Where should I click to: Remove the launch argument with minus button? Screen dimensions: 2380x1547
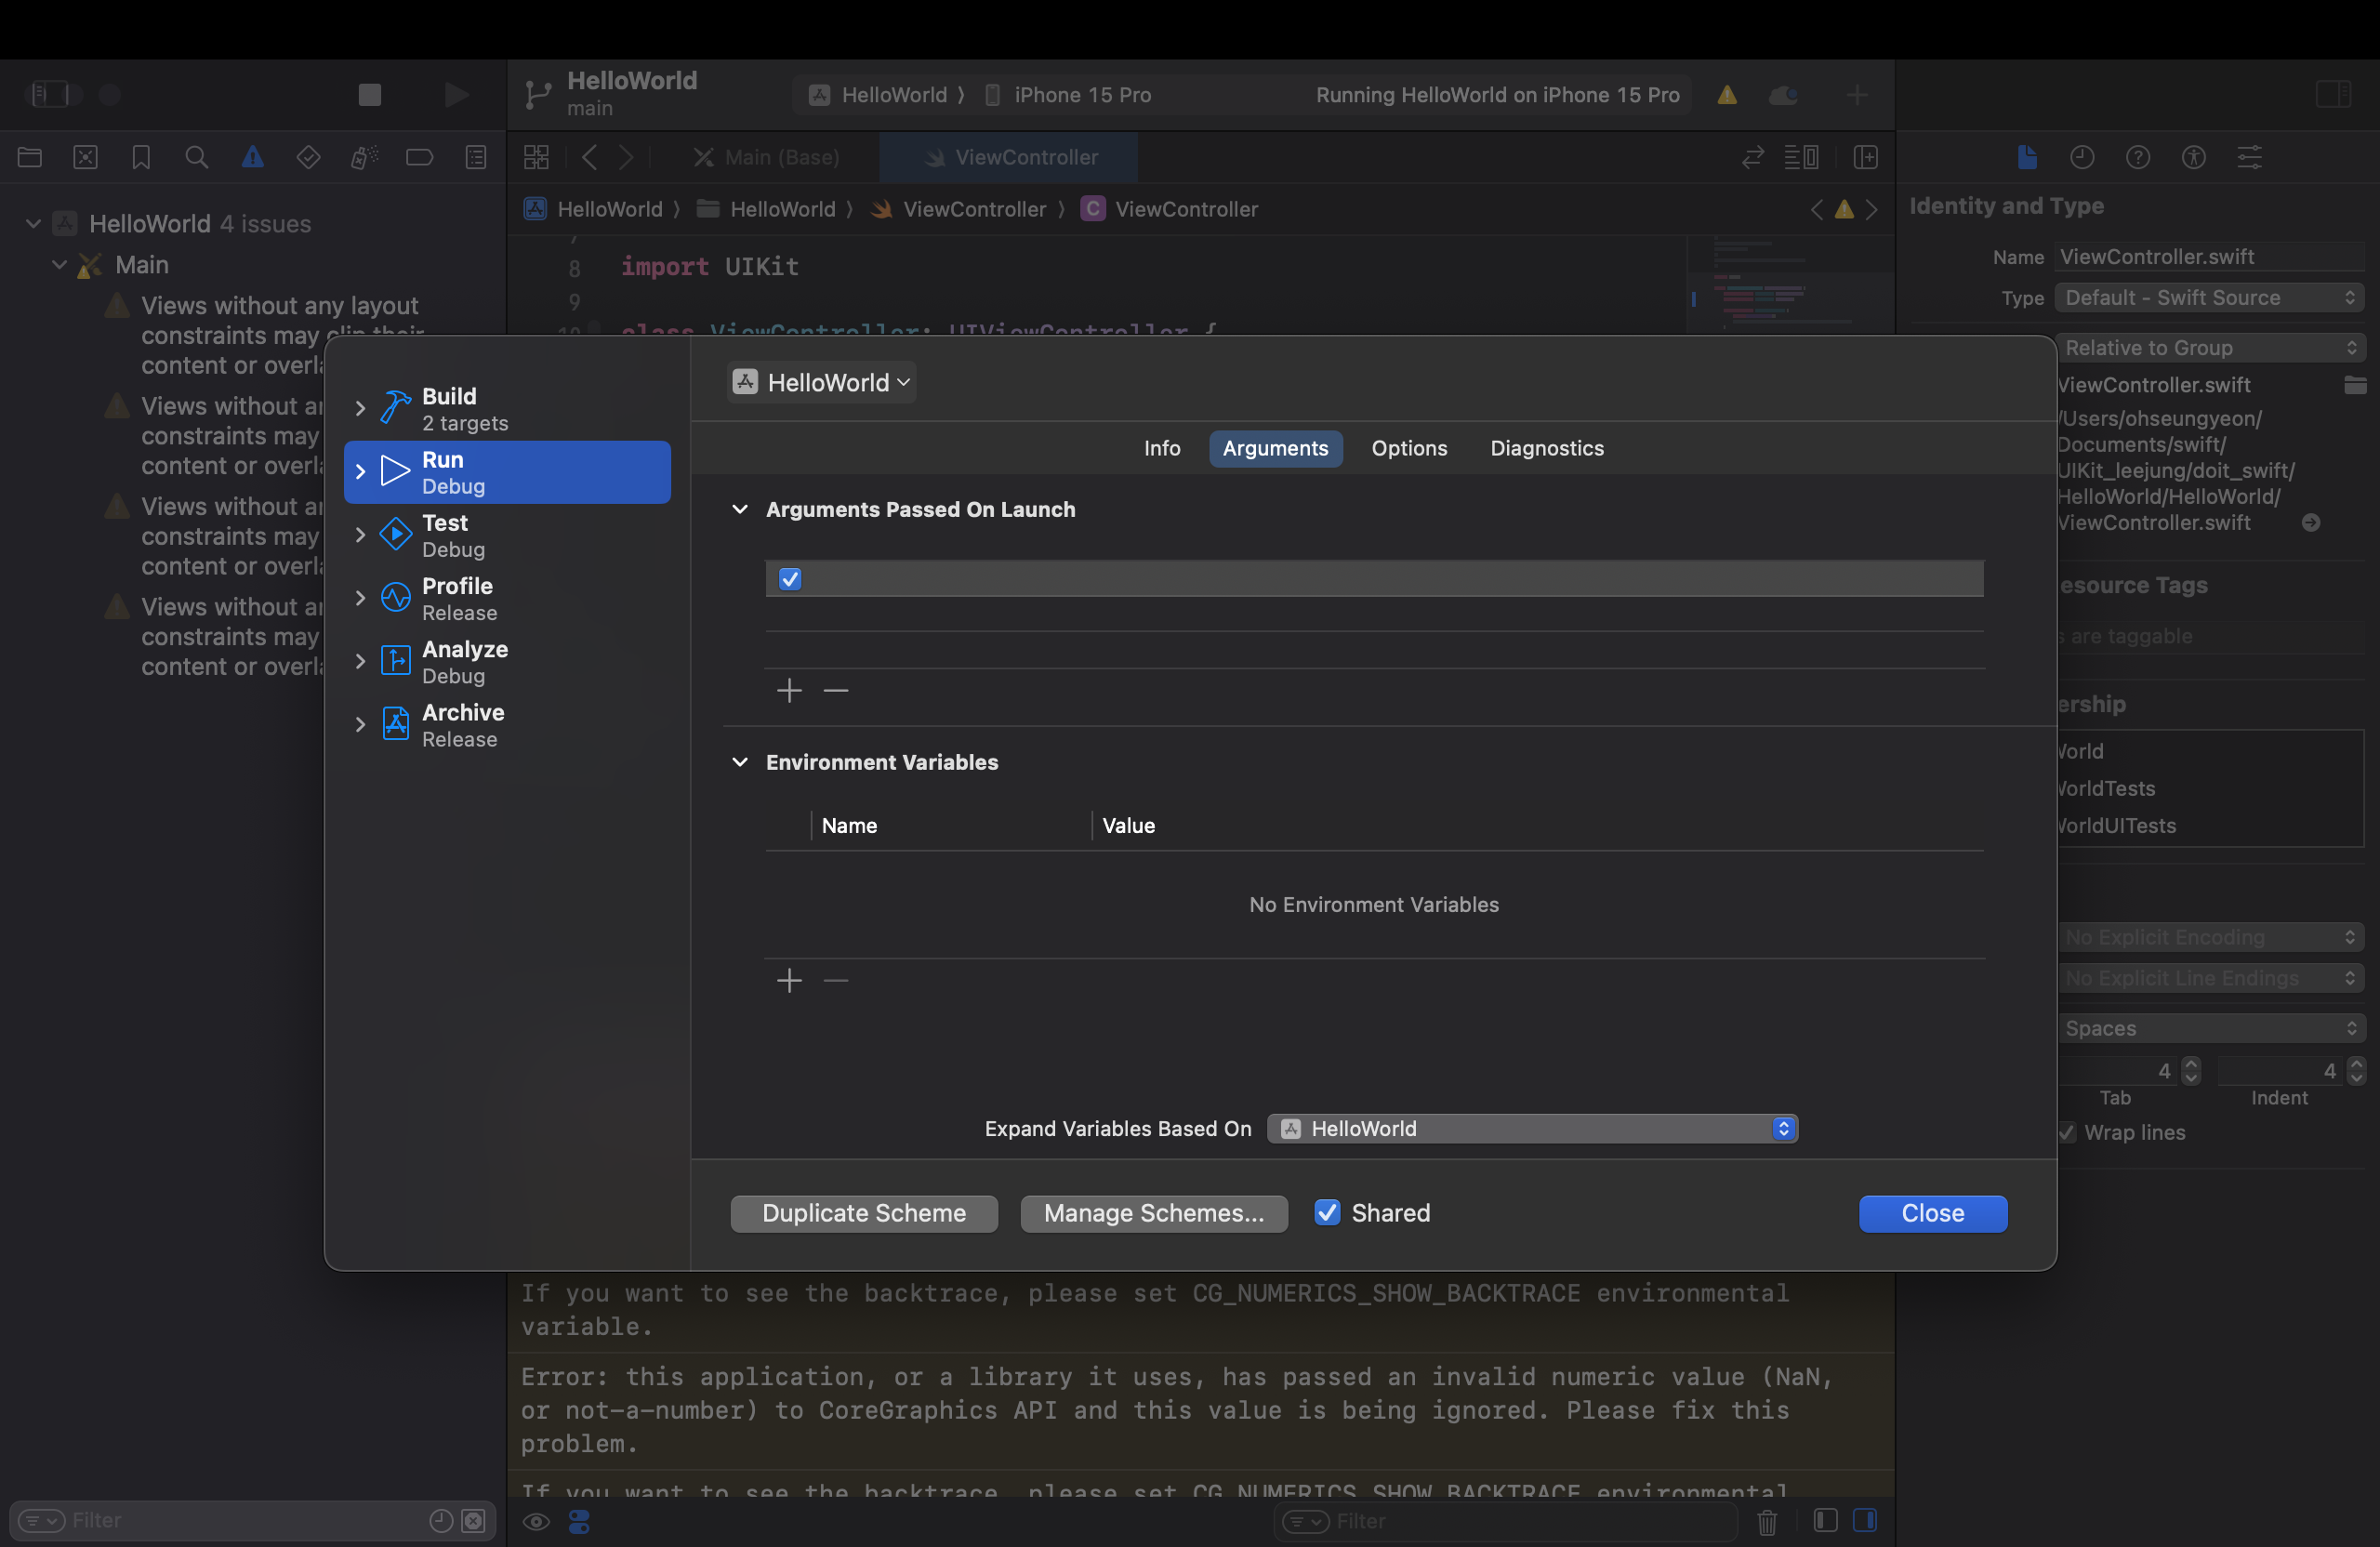pos(836,690)
